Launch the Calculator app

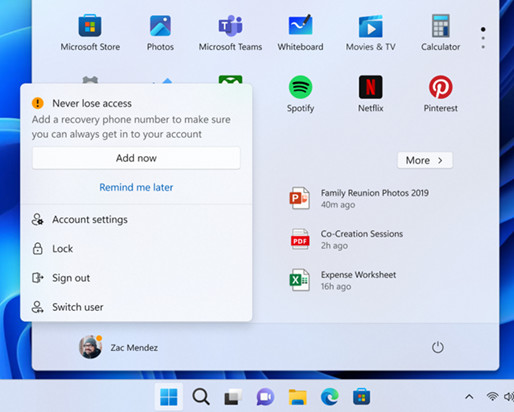tap(440, 33)
